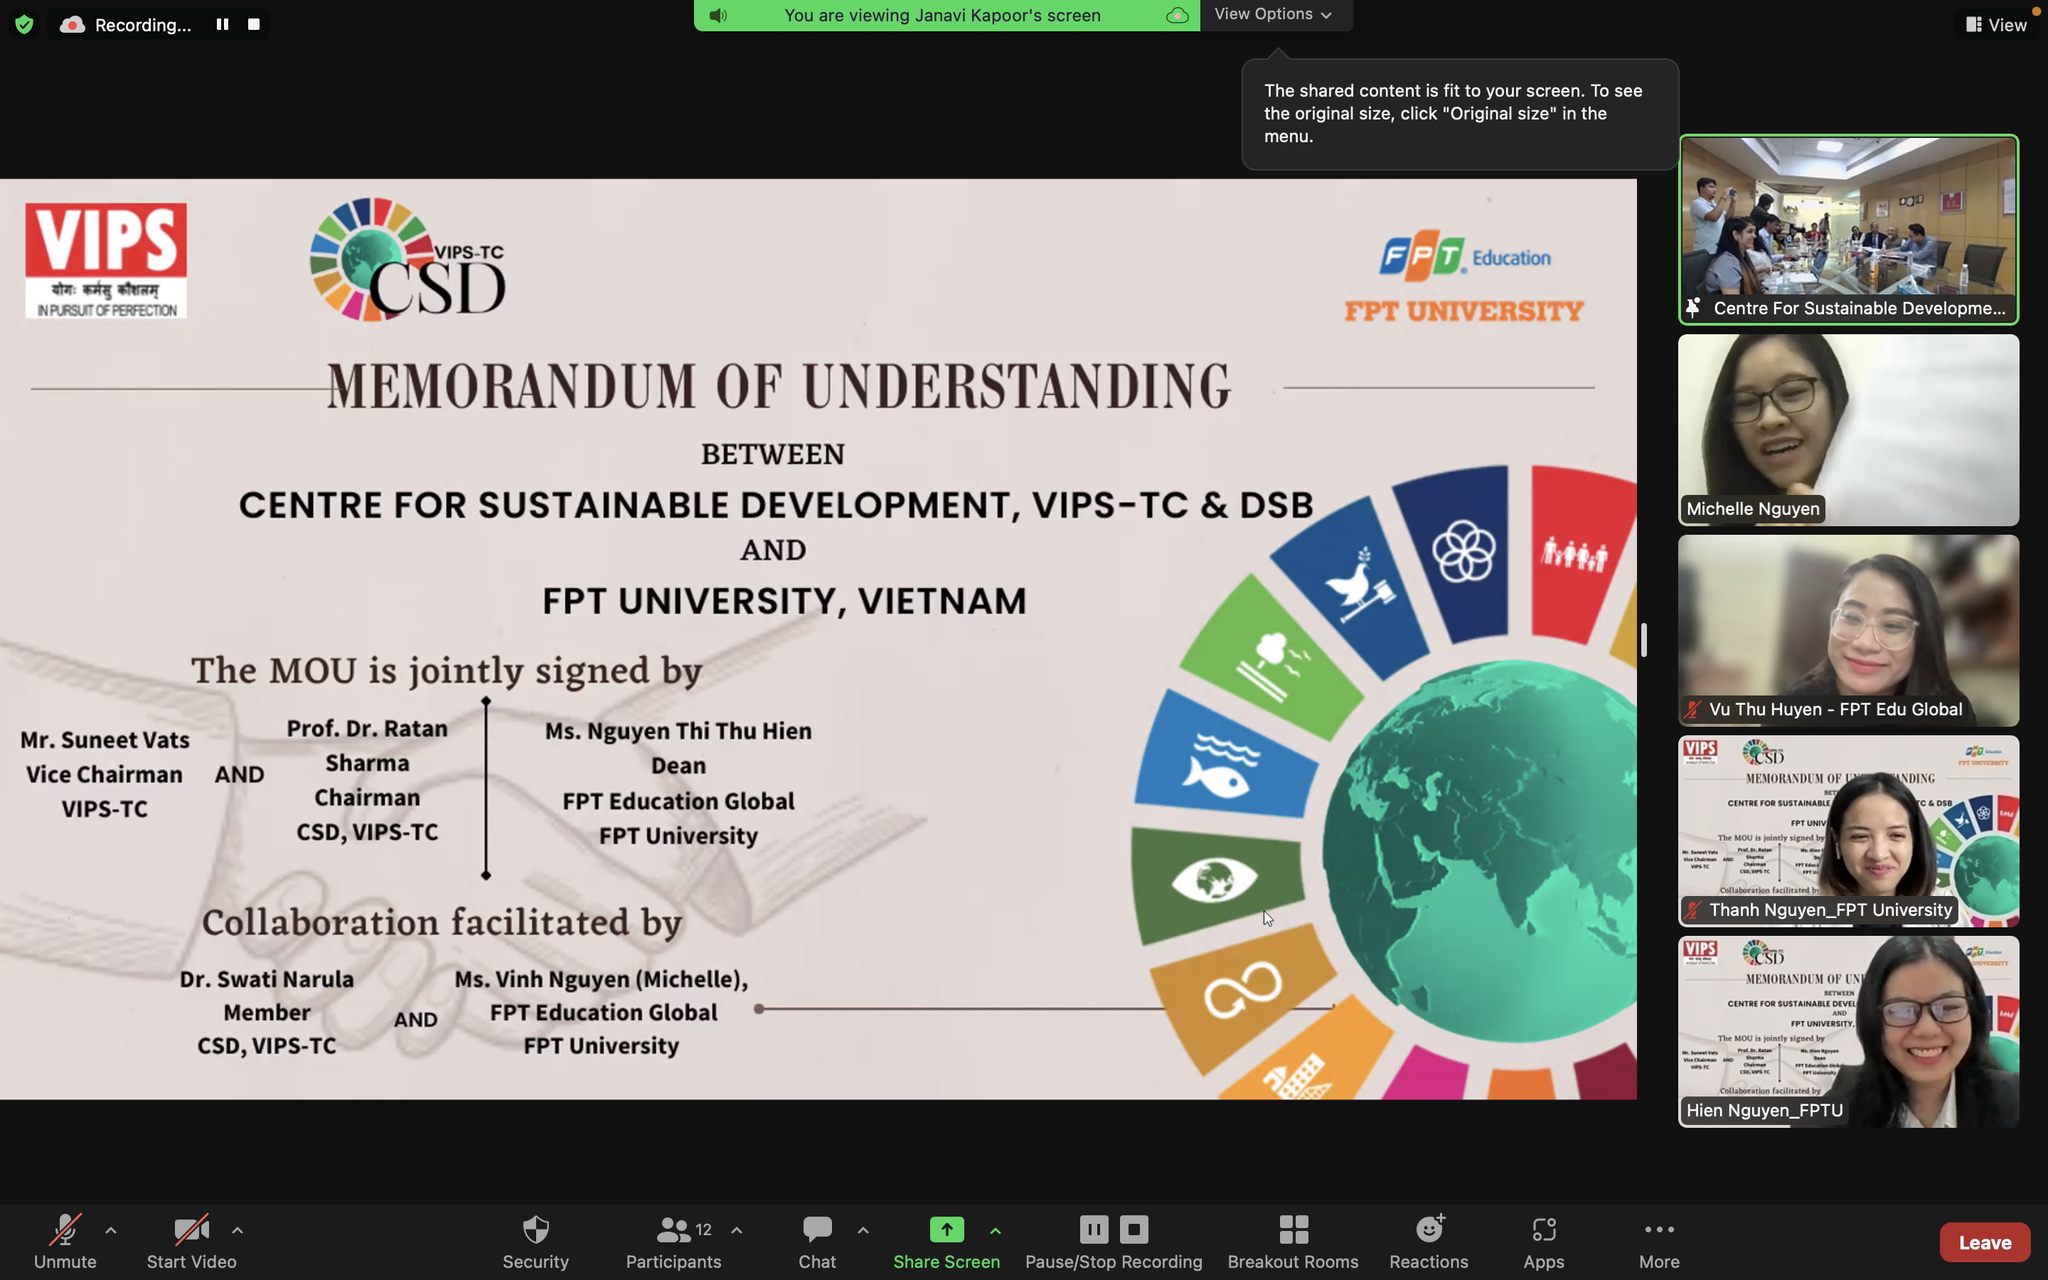Viewport: 2048px width, 1280px height.
Task: Expand video settings arrow beside Start Video
Action: (237, 1230)
